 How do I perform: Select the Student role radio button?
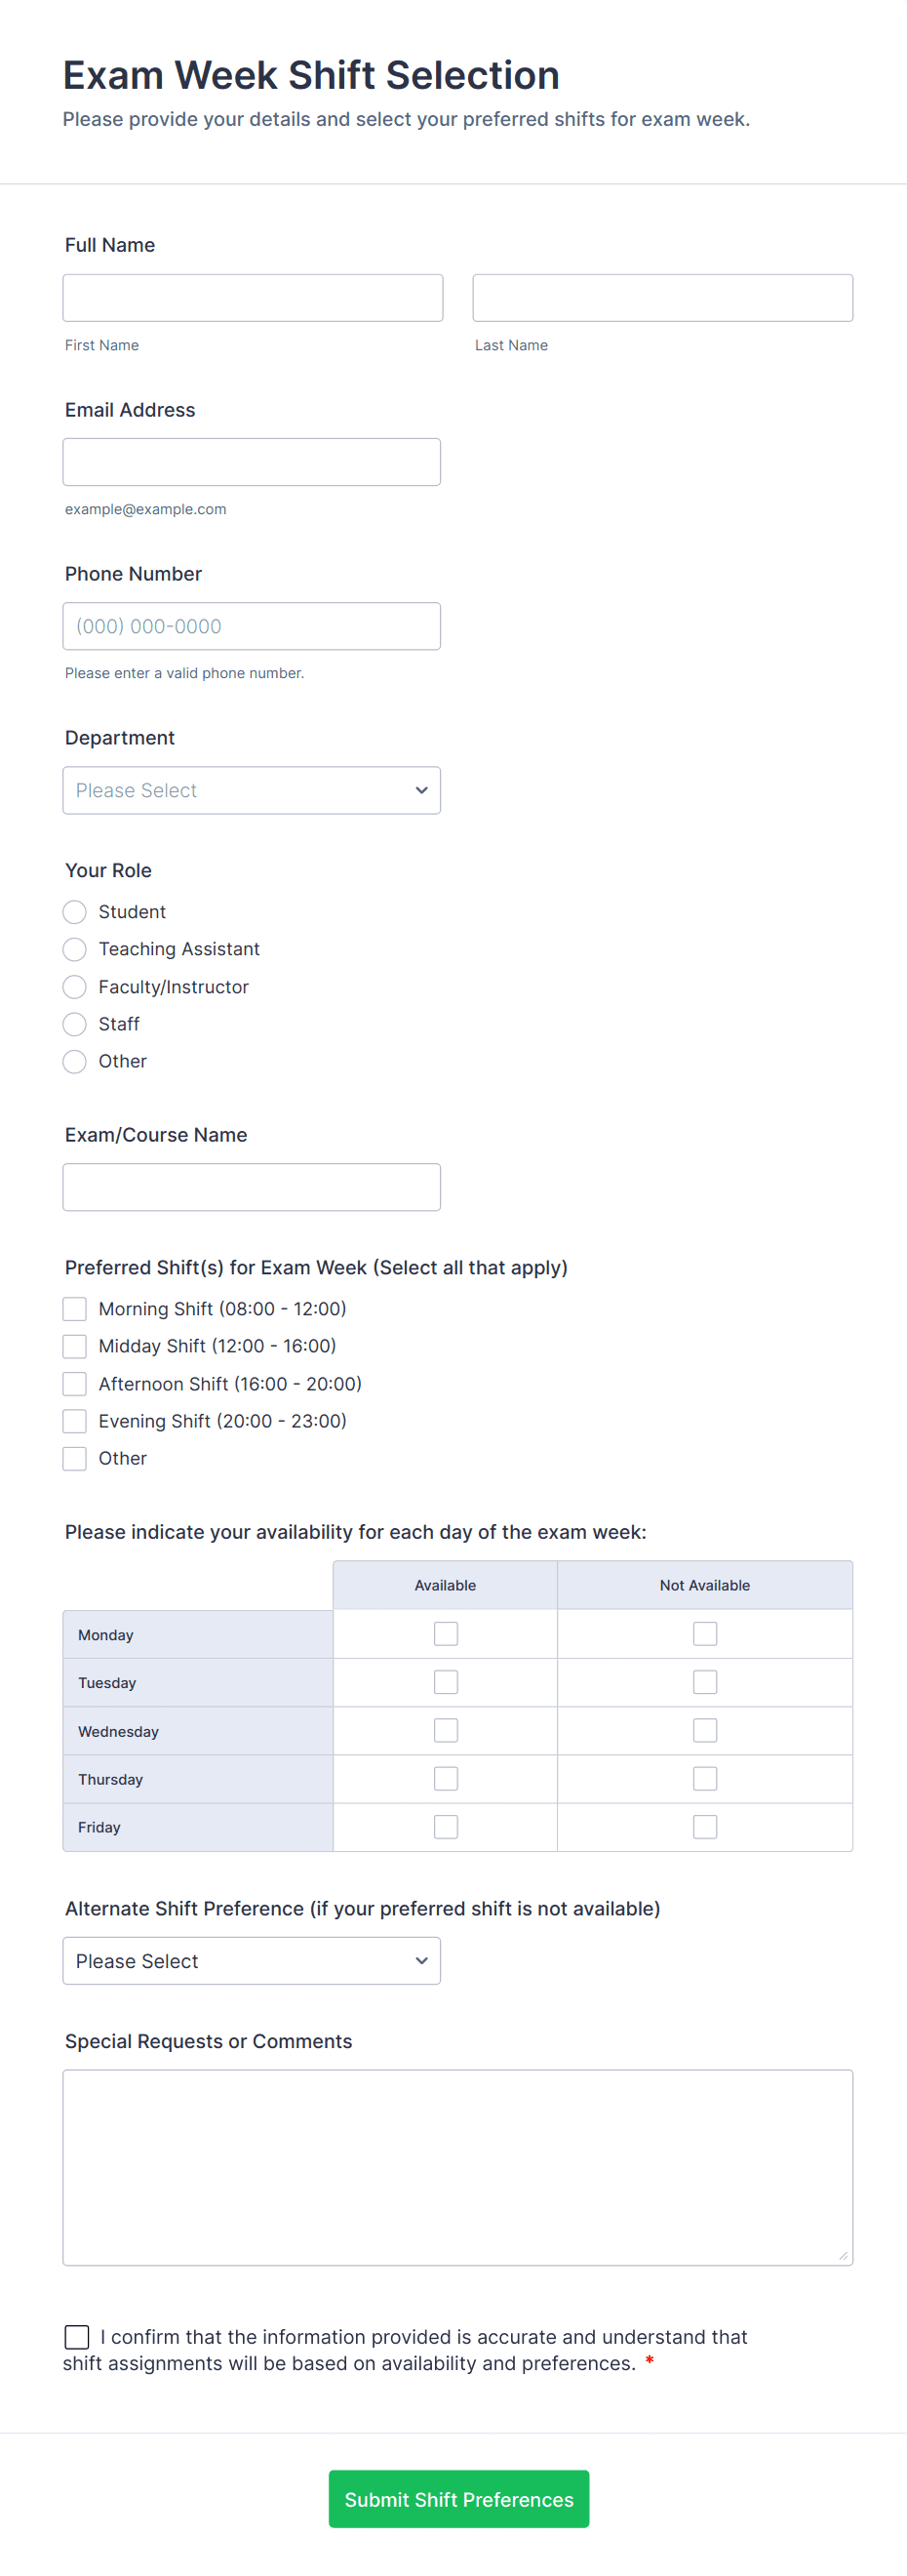pos(75,912)
